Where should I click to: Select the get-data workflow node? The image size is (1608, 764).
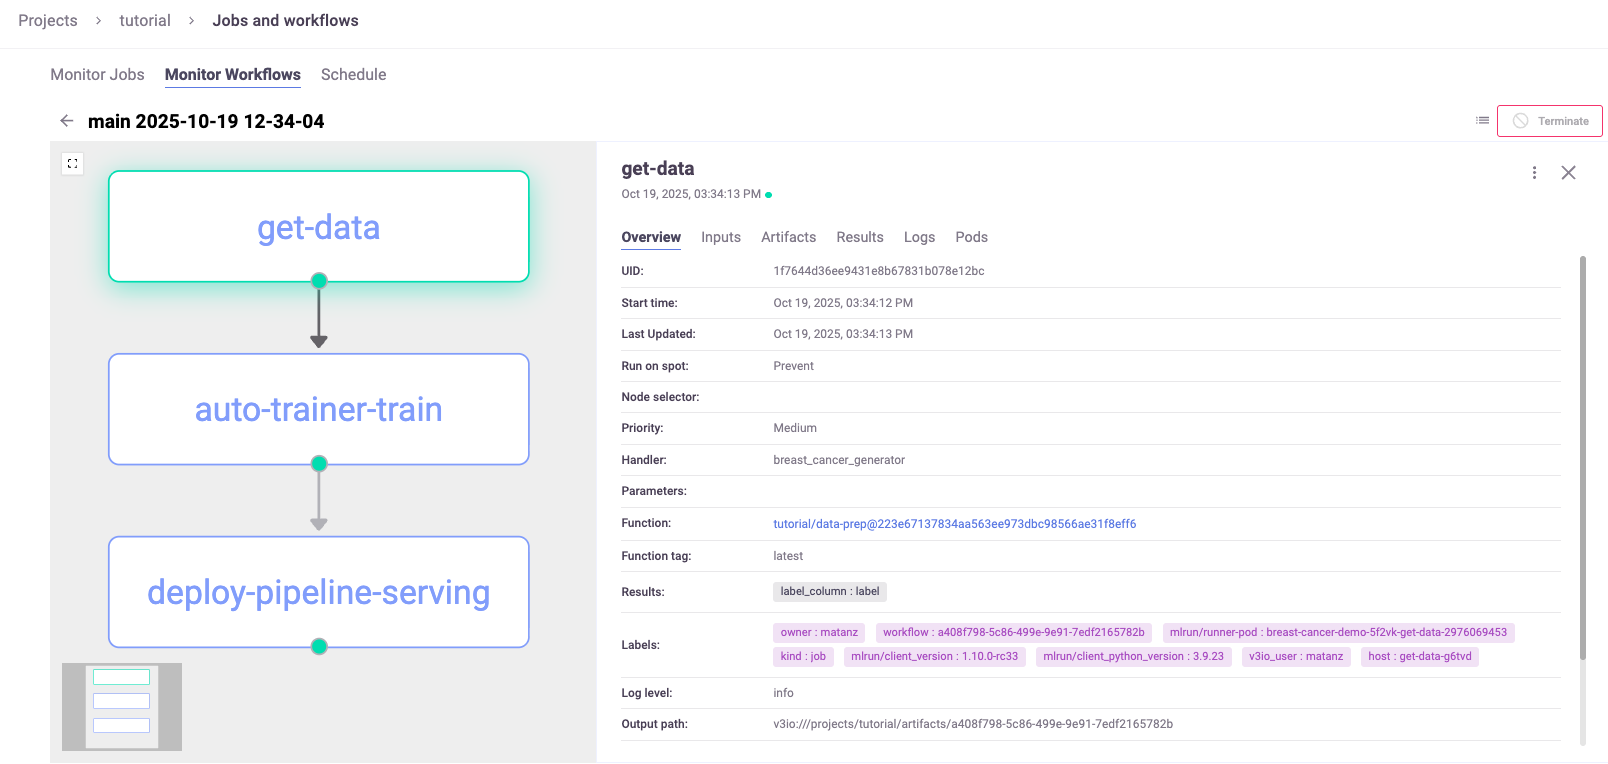coord(319,227)
